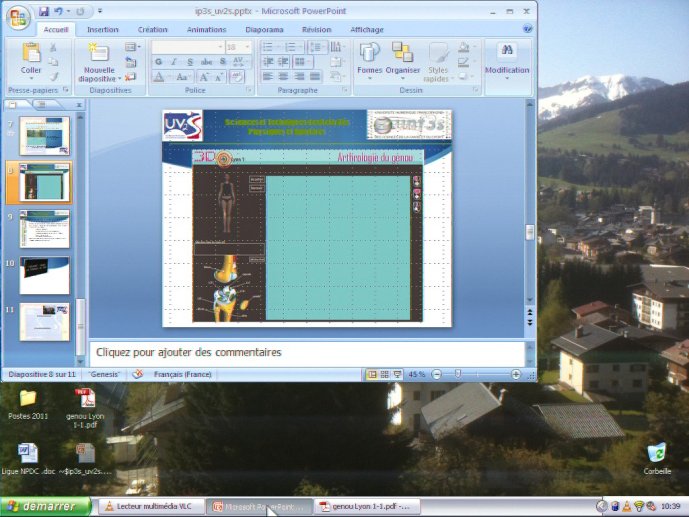Start slideshow from status bar view button
The width and height of the screenshot is (689, 517).
397,374
